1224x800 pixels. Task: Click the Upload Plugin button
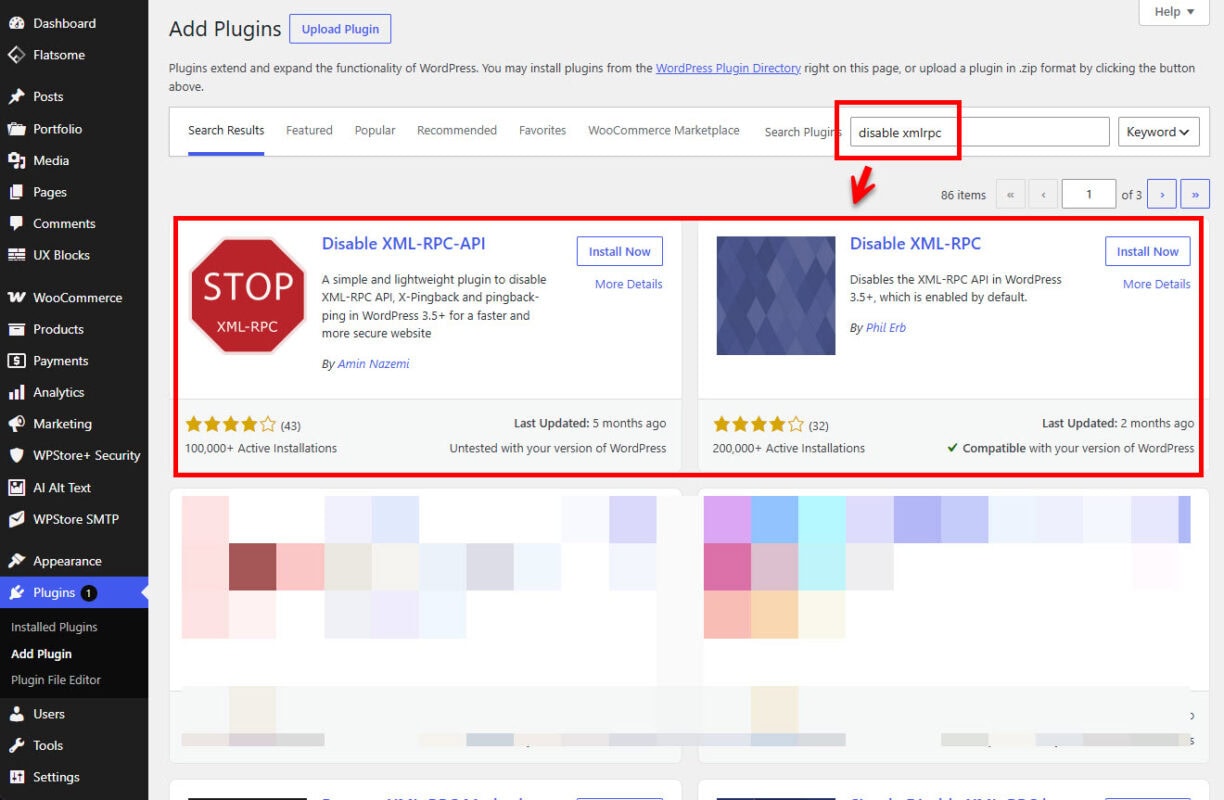(340, 29)
